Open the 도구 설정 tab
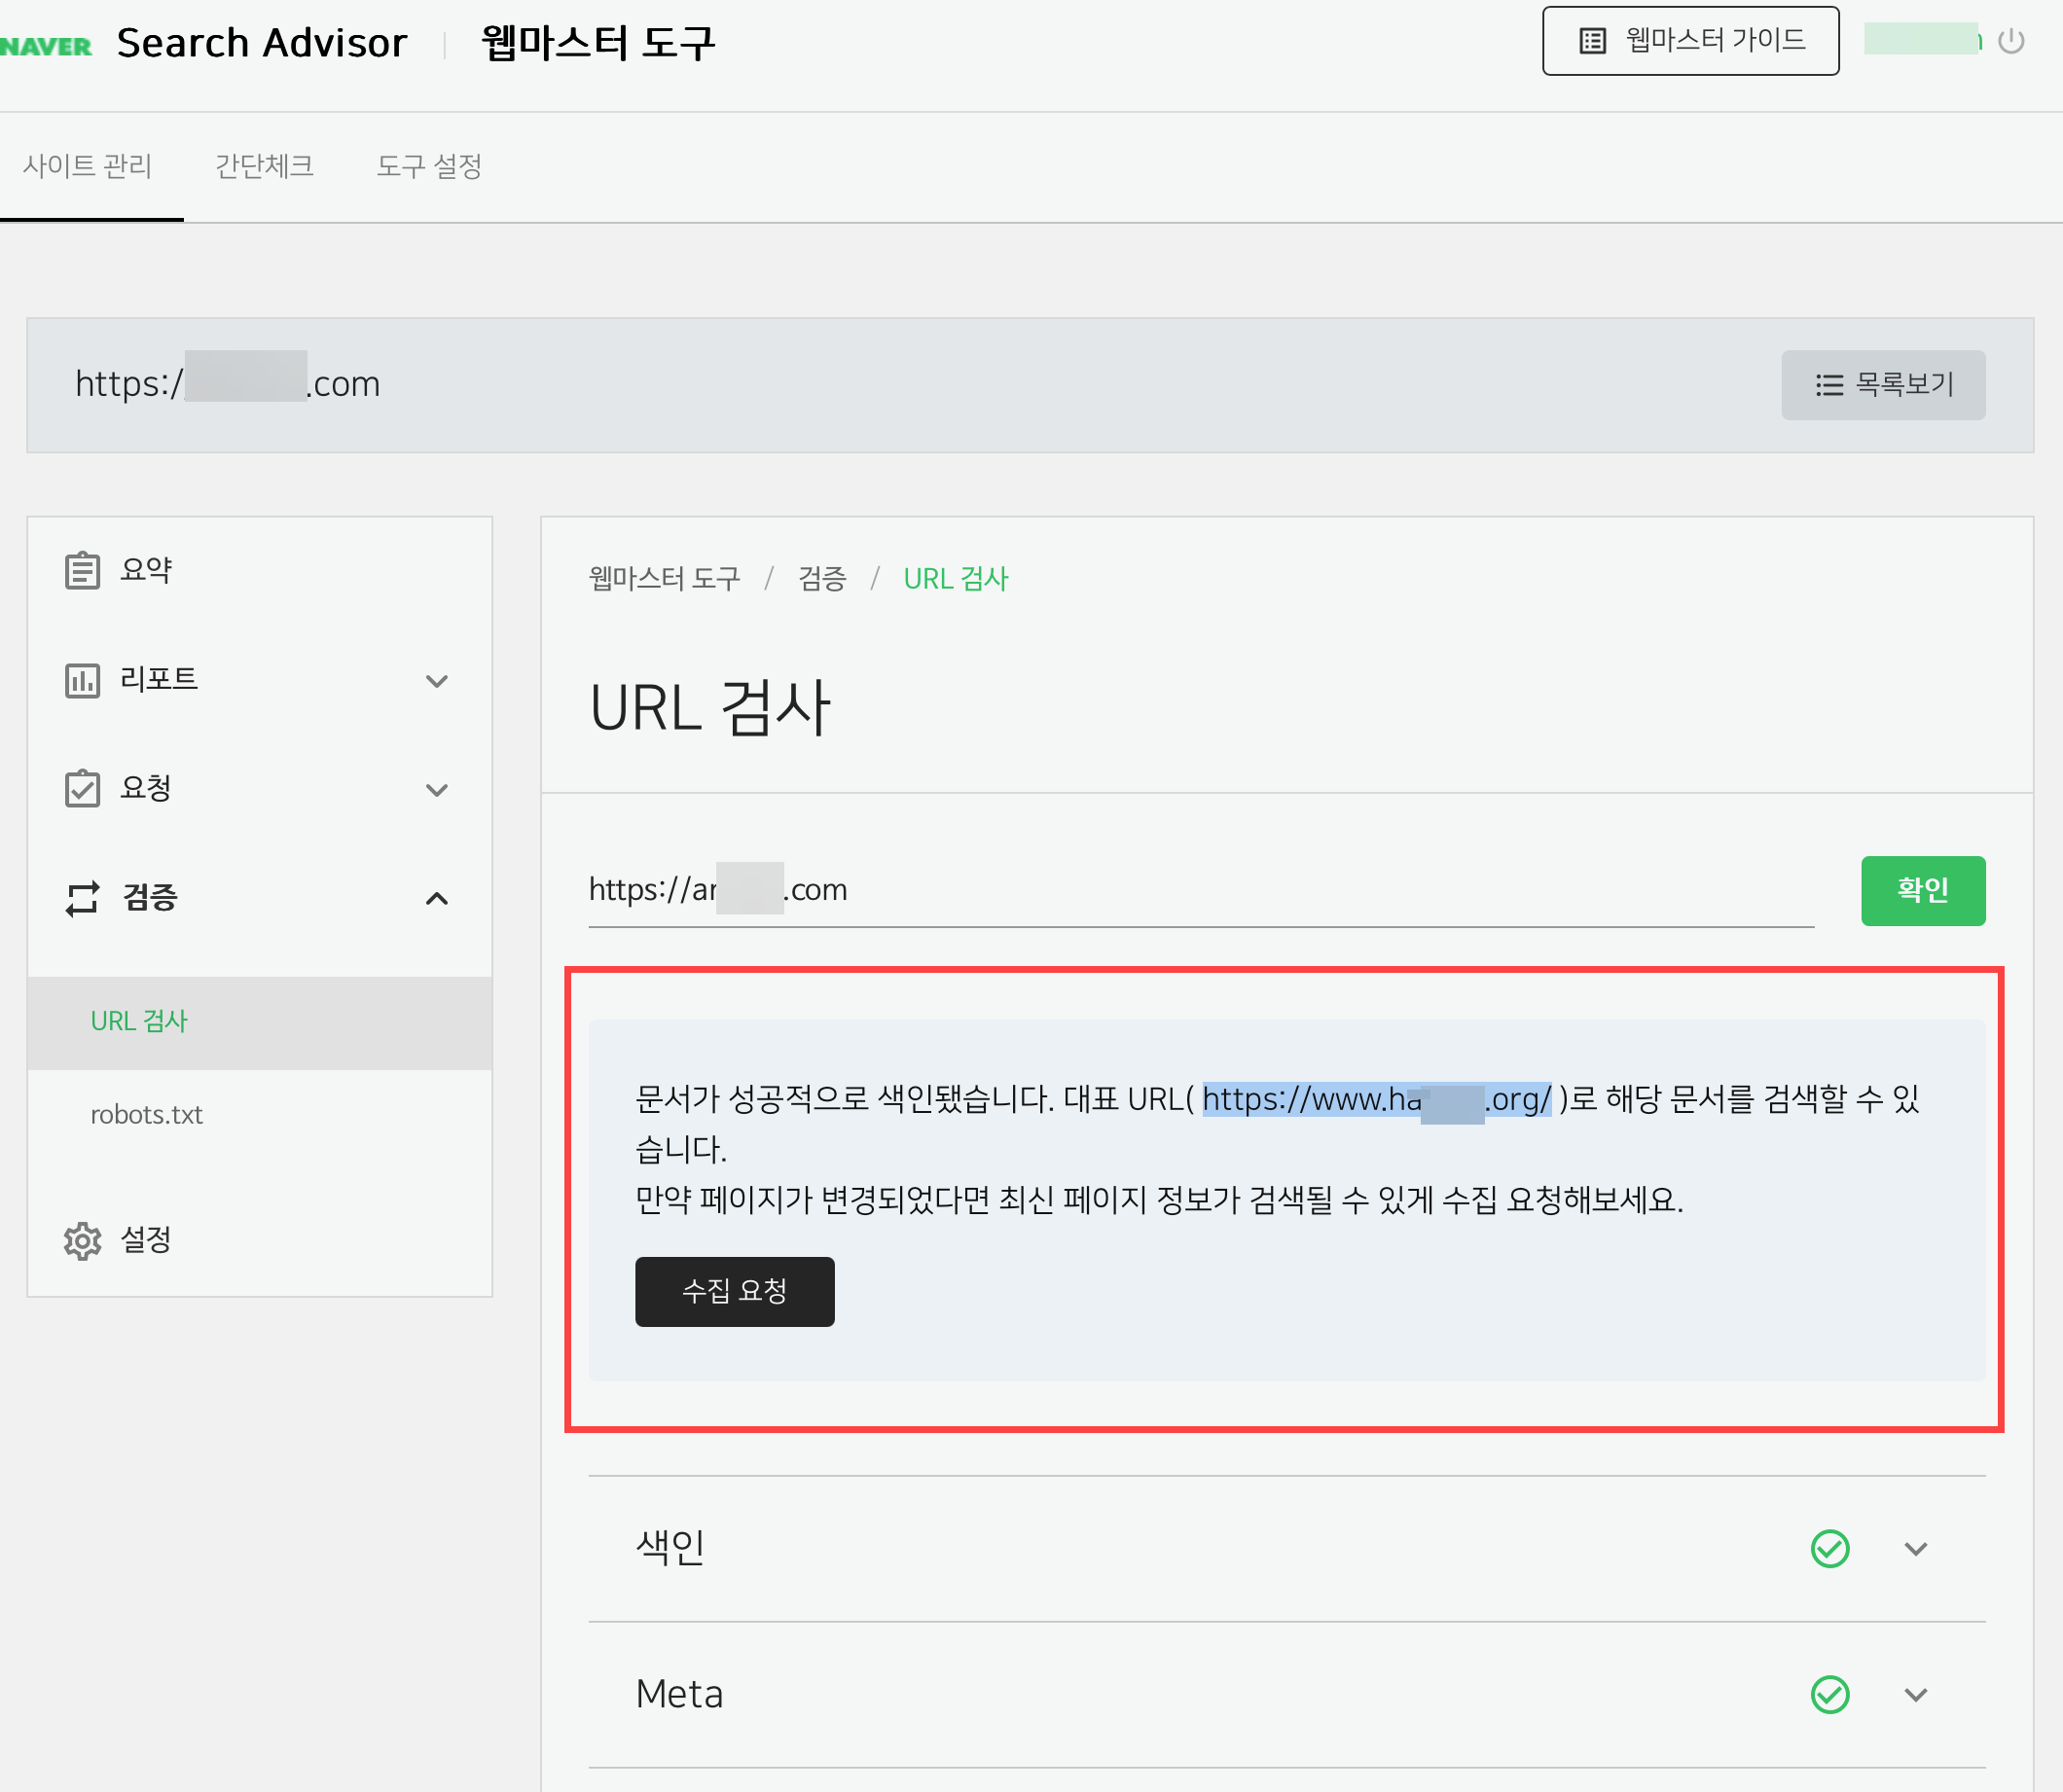Viewport: 2063px width, 1792px height. [428, 167]
